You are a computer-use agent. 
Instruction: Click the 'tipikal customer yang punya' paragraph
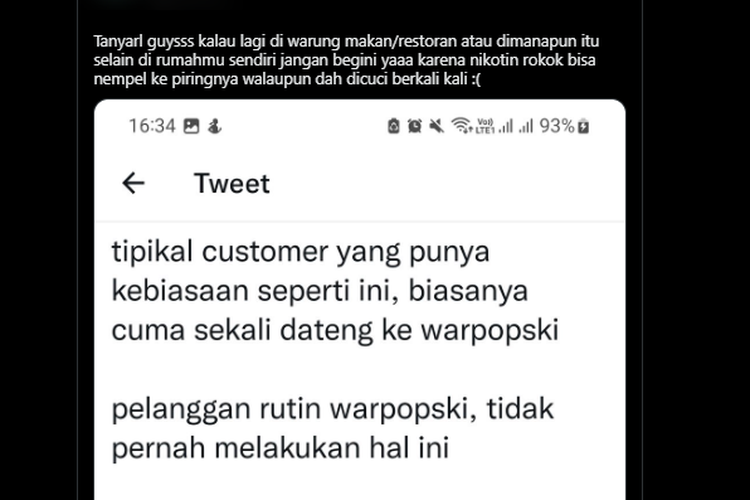click(x=335, y=290)
